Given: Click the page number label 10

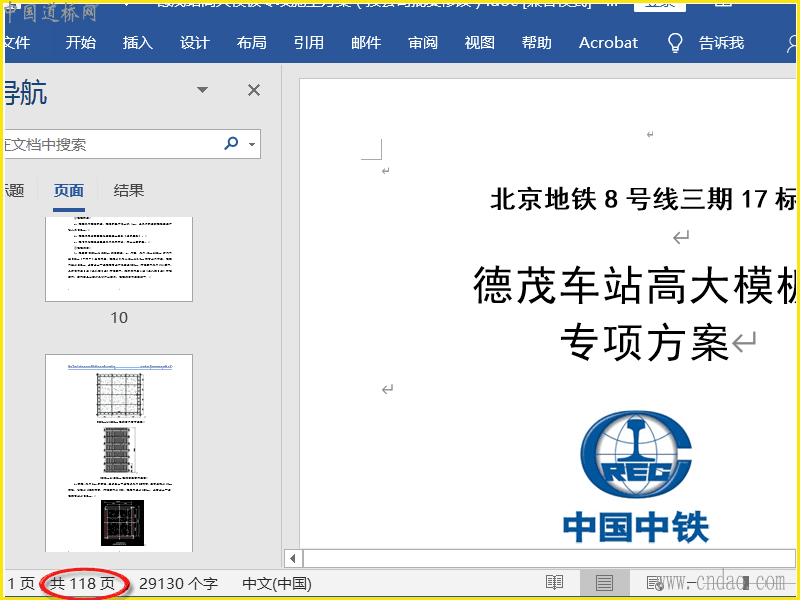Looking at the screenshot, I should [x=119, y=318].
